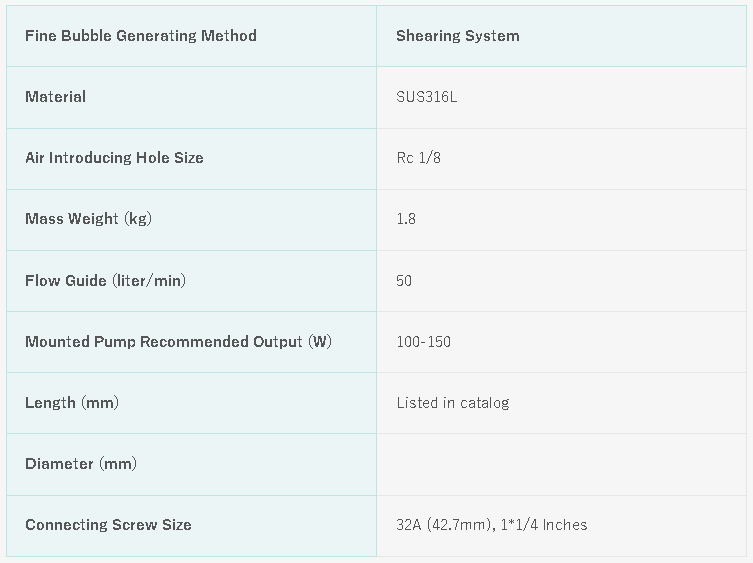The image size is (753, 563).
Task: Select the '100-150' pump output value
Action: coord(423,342)
